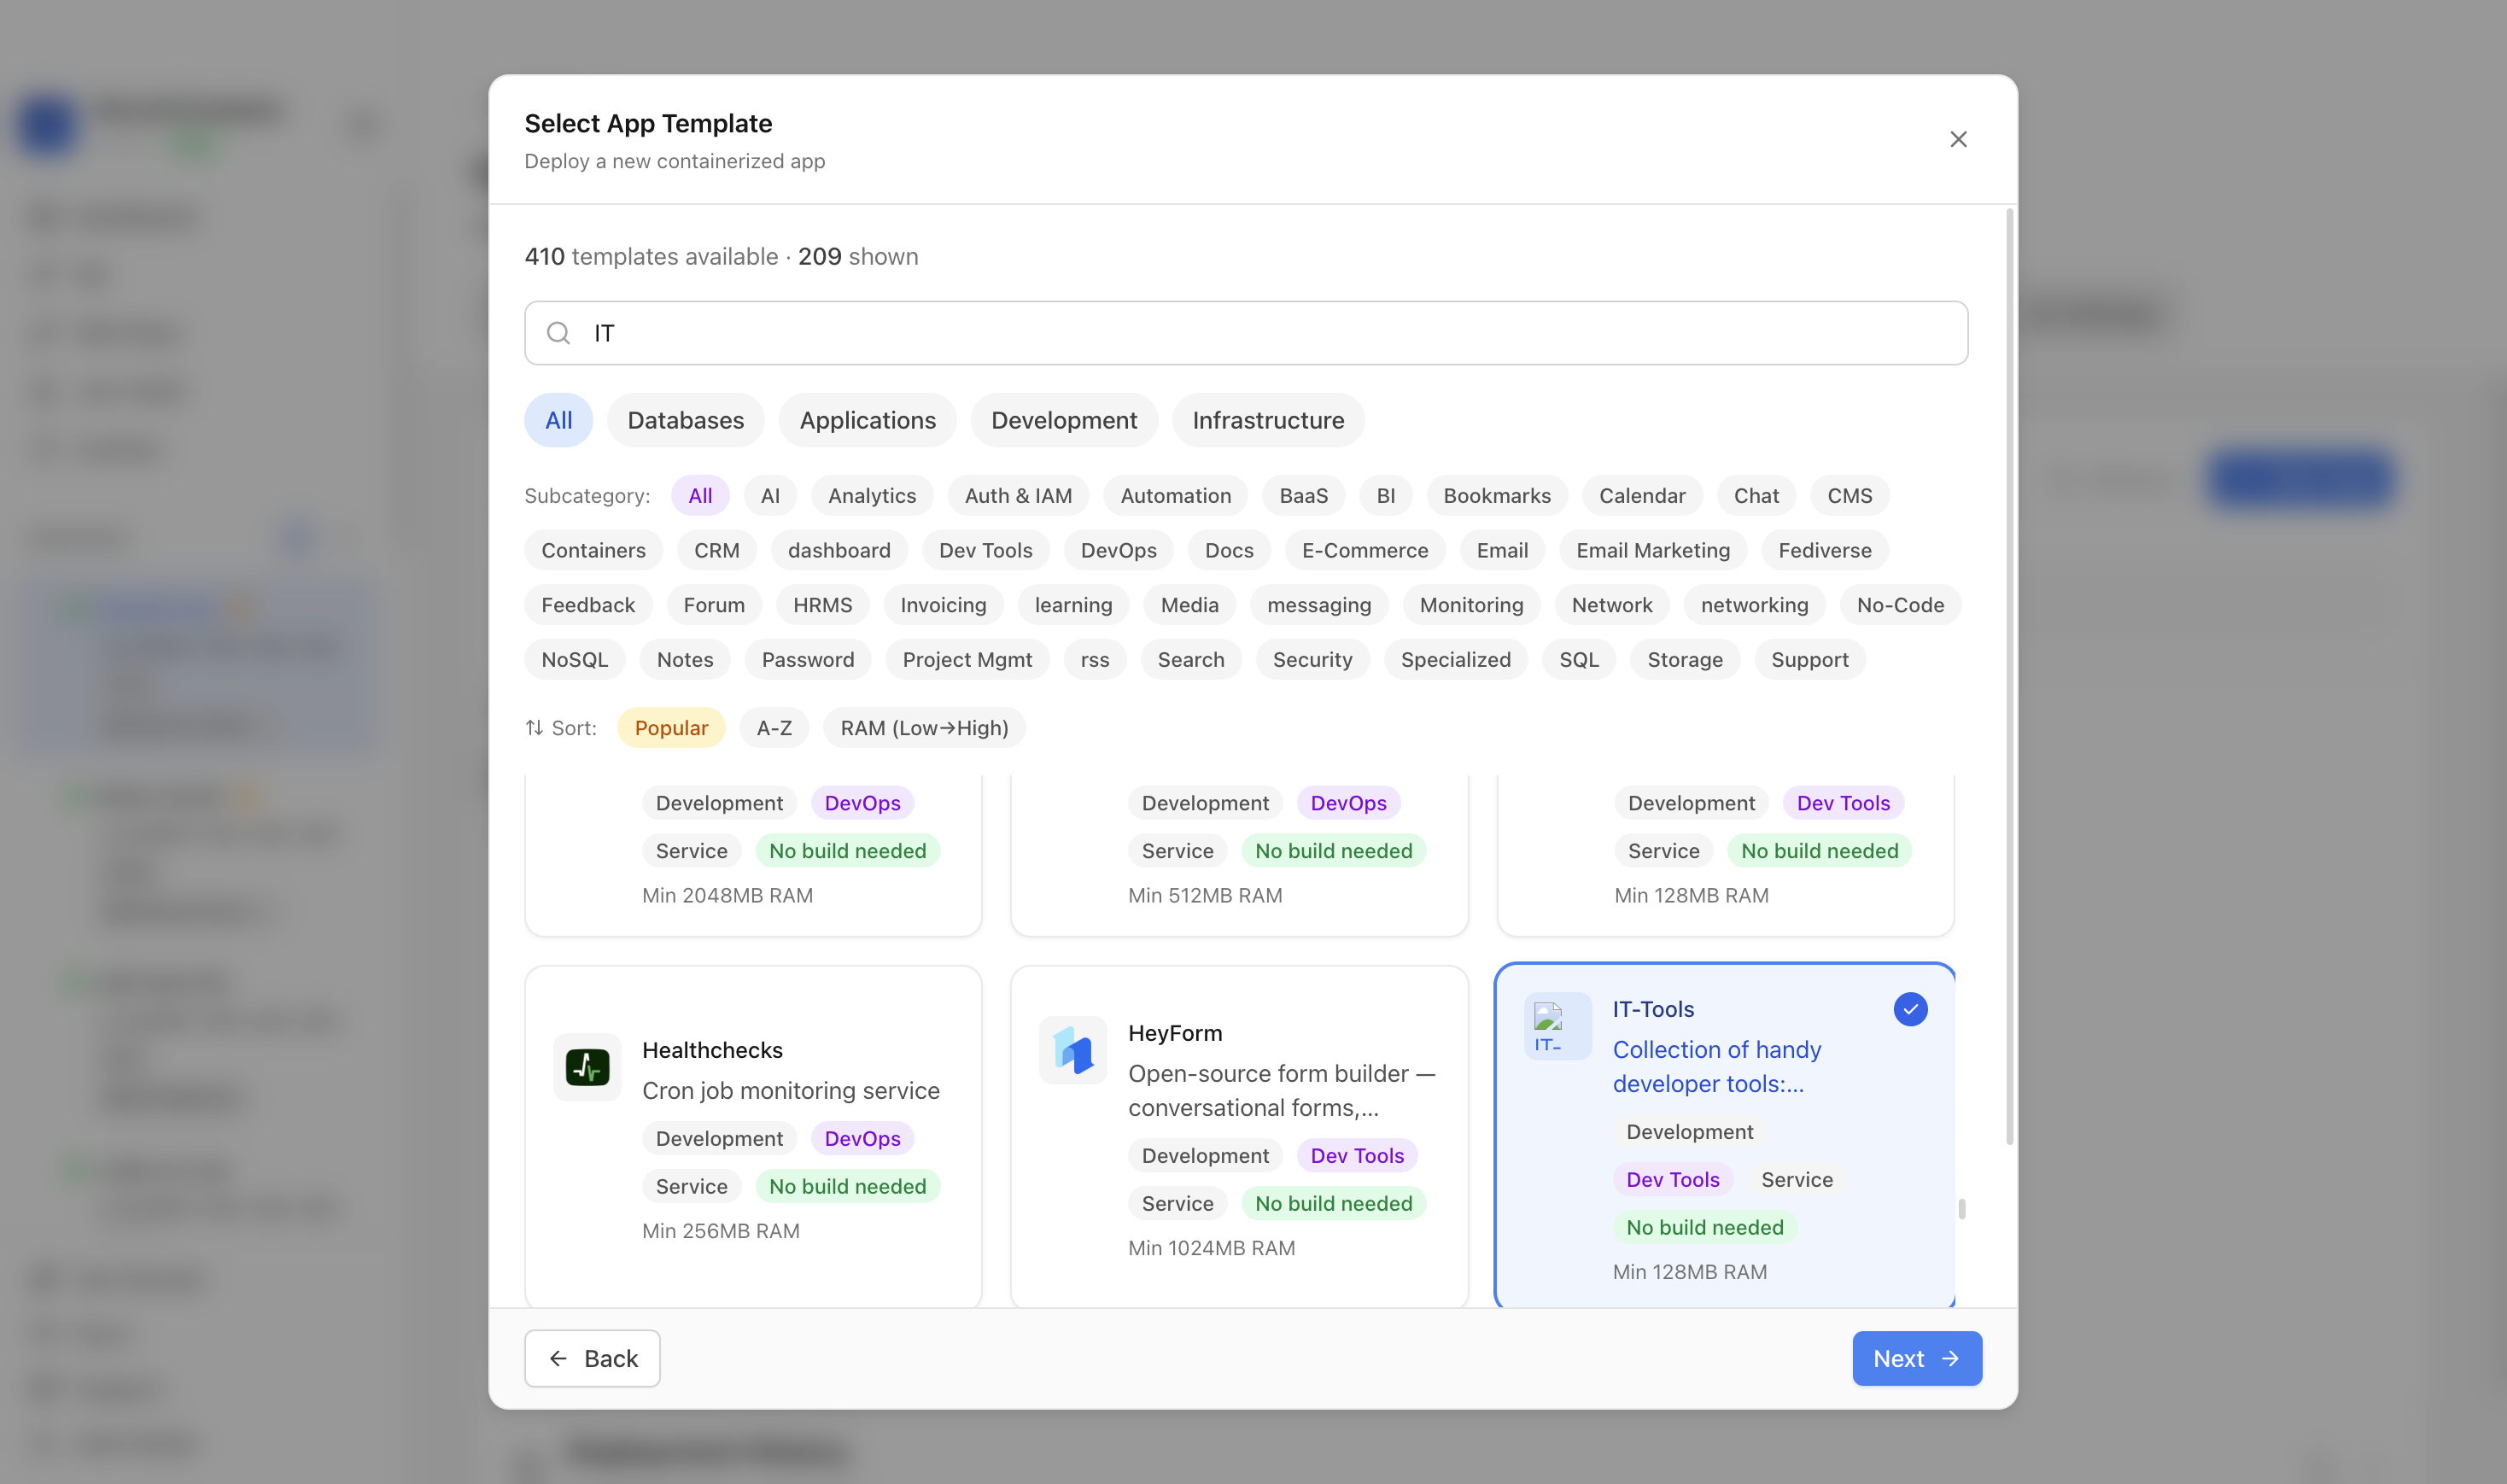The width and height of the screenshot is (2507, 1484).
Task: Filter by Notes subcategory
Action: [x=685, y=660]
